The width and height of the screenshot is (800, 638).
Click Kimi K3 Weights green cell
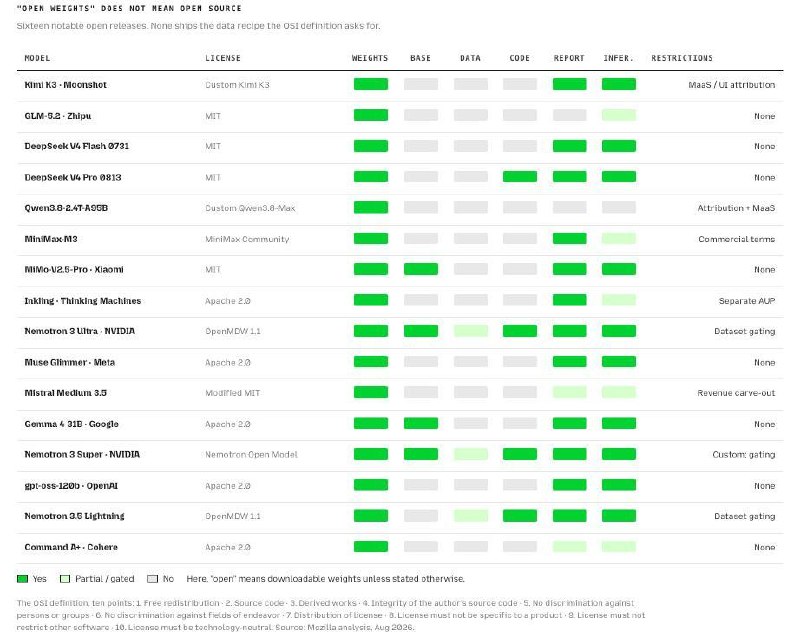click(x=371, y=84)
